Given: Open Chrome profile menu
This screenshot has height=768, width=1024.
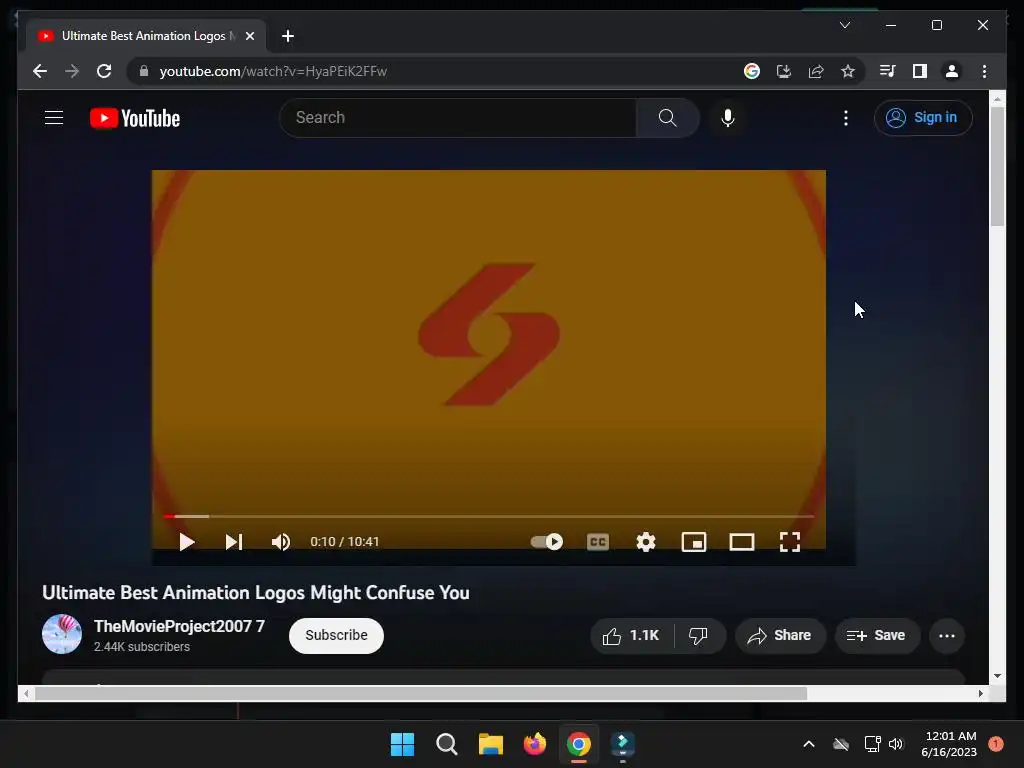Looking at the screenshot, I should (952, 71).
